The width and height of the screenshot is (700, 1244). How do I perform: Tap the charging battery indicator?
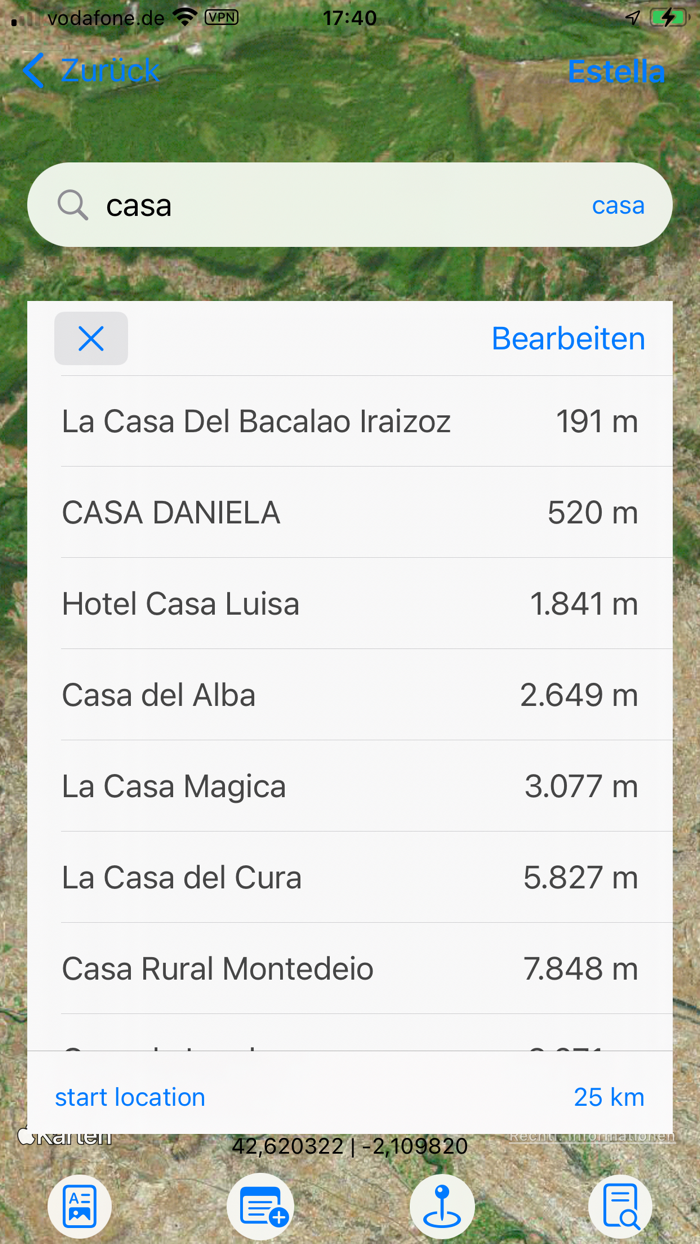[669, 16]
